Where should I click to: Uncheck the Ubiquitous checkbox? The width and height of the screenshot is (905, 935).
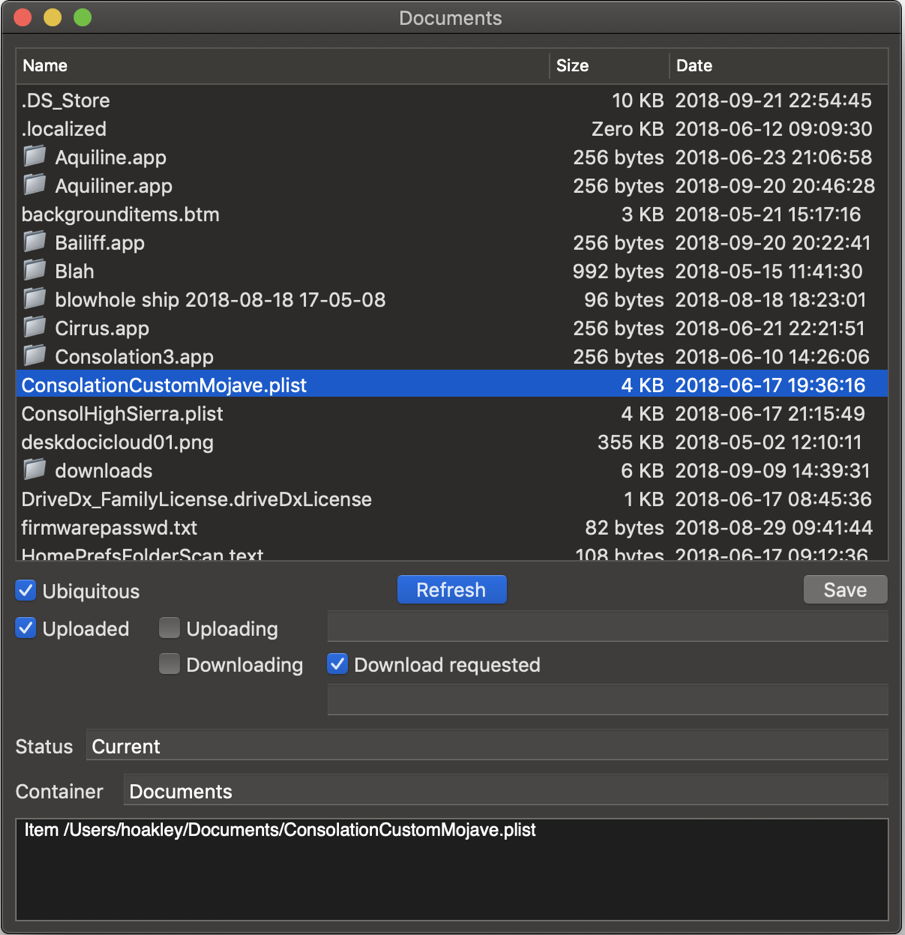click(x=26, y=591)
